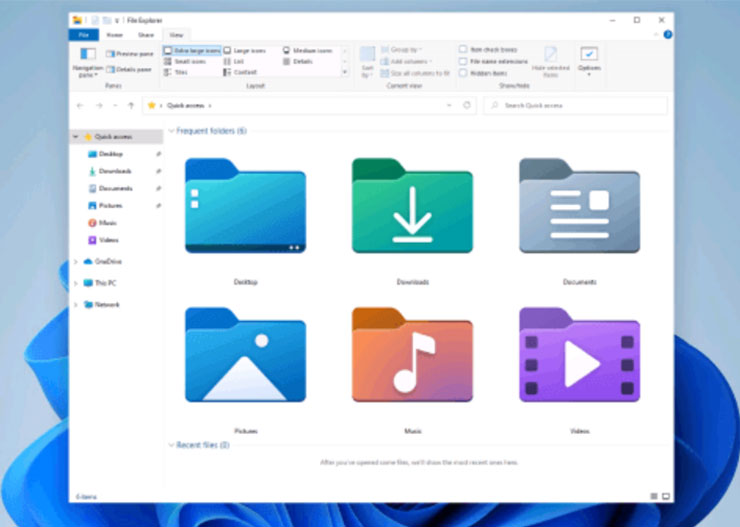Click the Navigation pane icon in ribbon

88,54
